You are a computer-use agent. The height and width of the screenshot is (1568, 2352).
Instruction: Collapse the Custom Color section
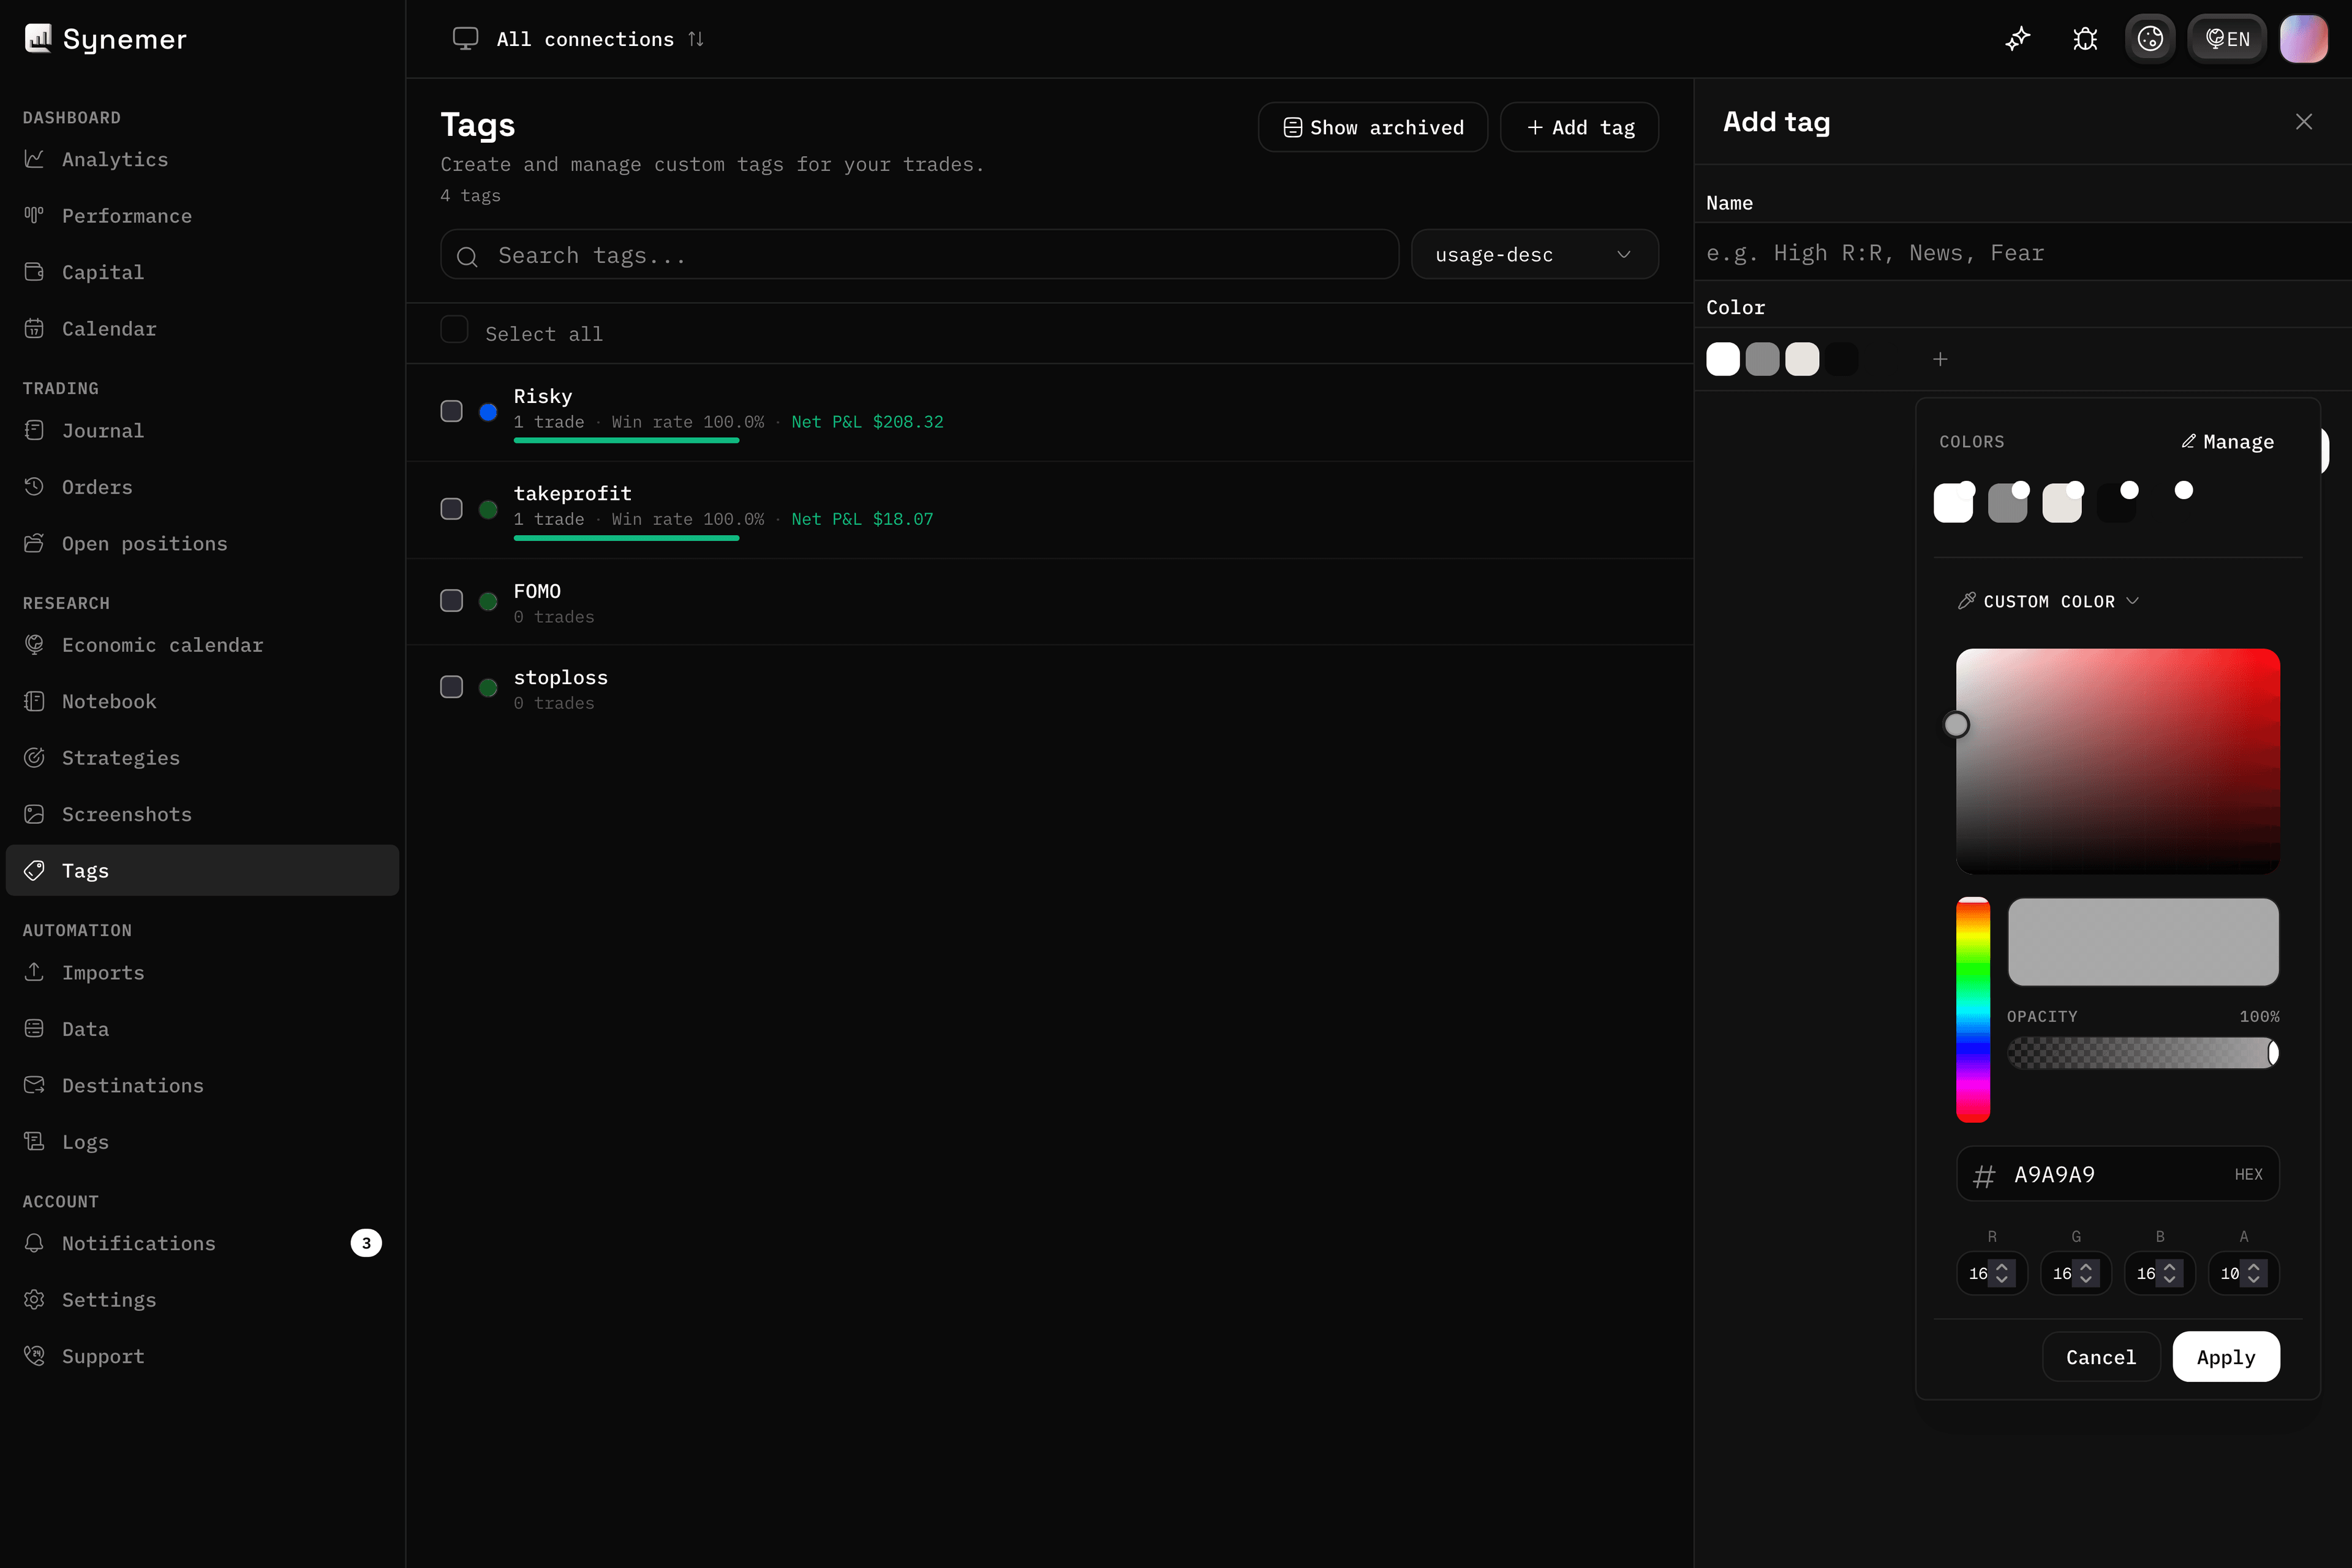2048,601
